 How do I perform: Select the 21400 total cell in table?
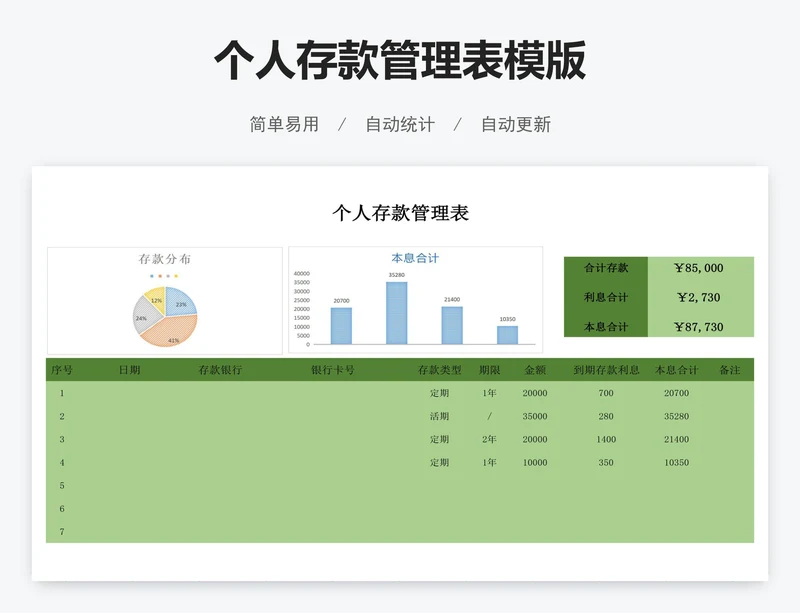click(x=677, y=439)
